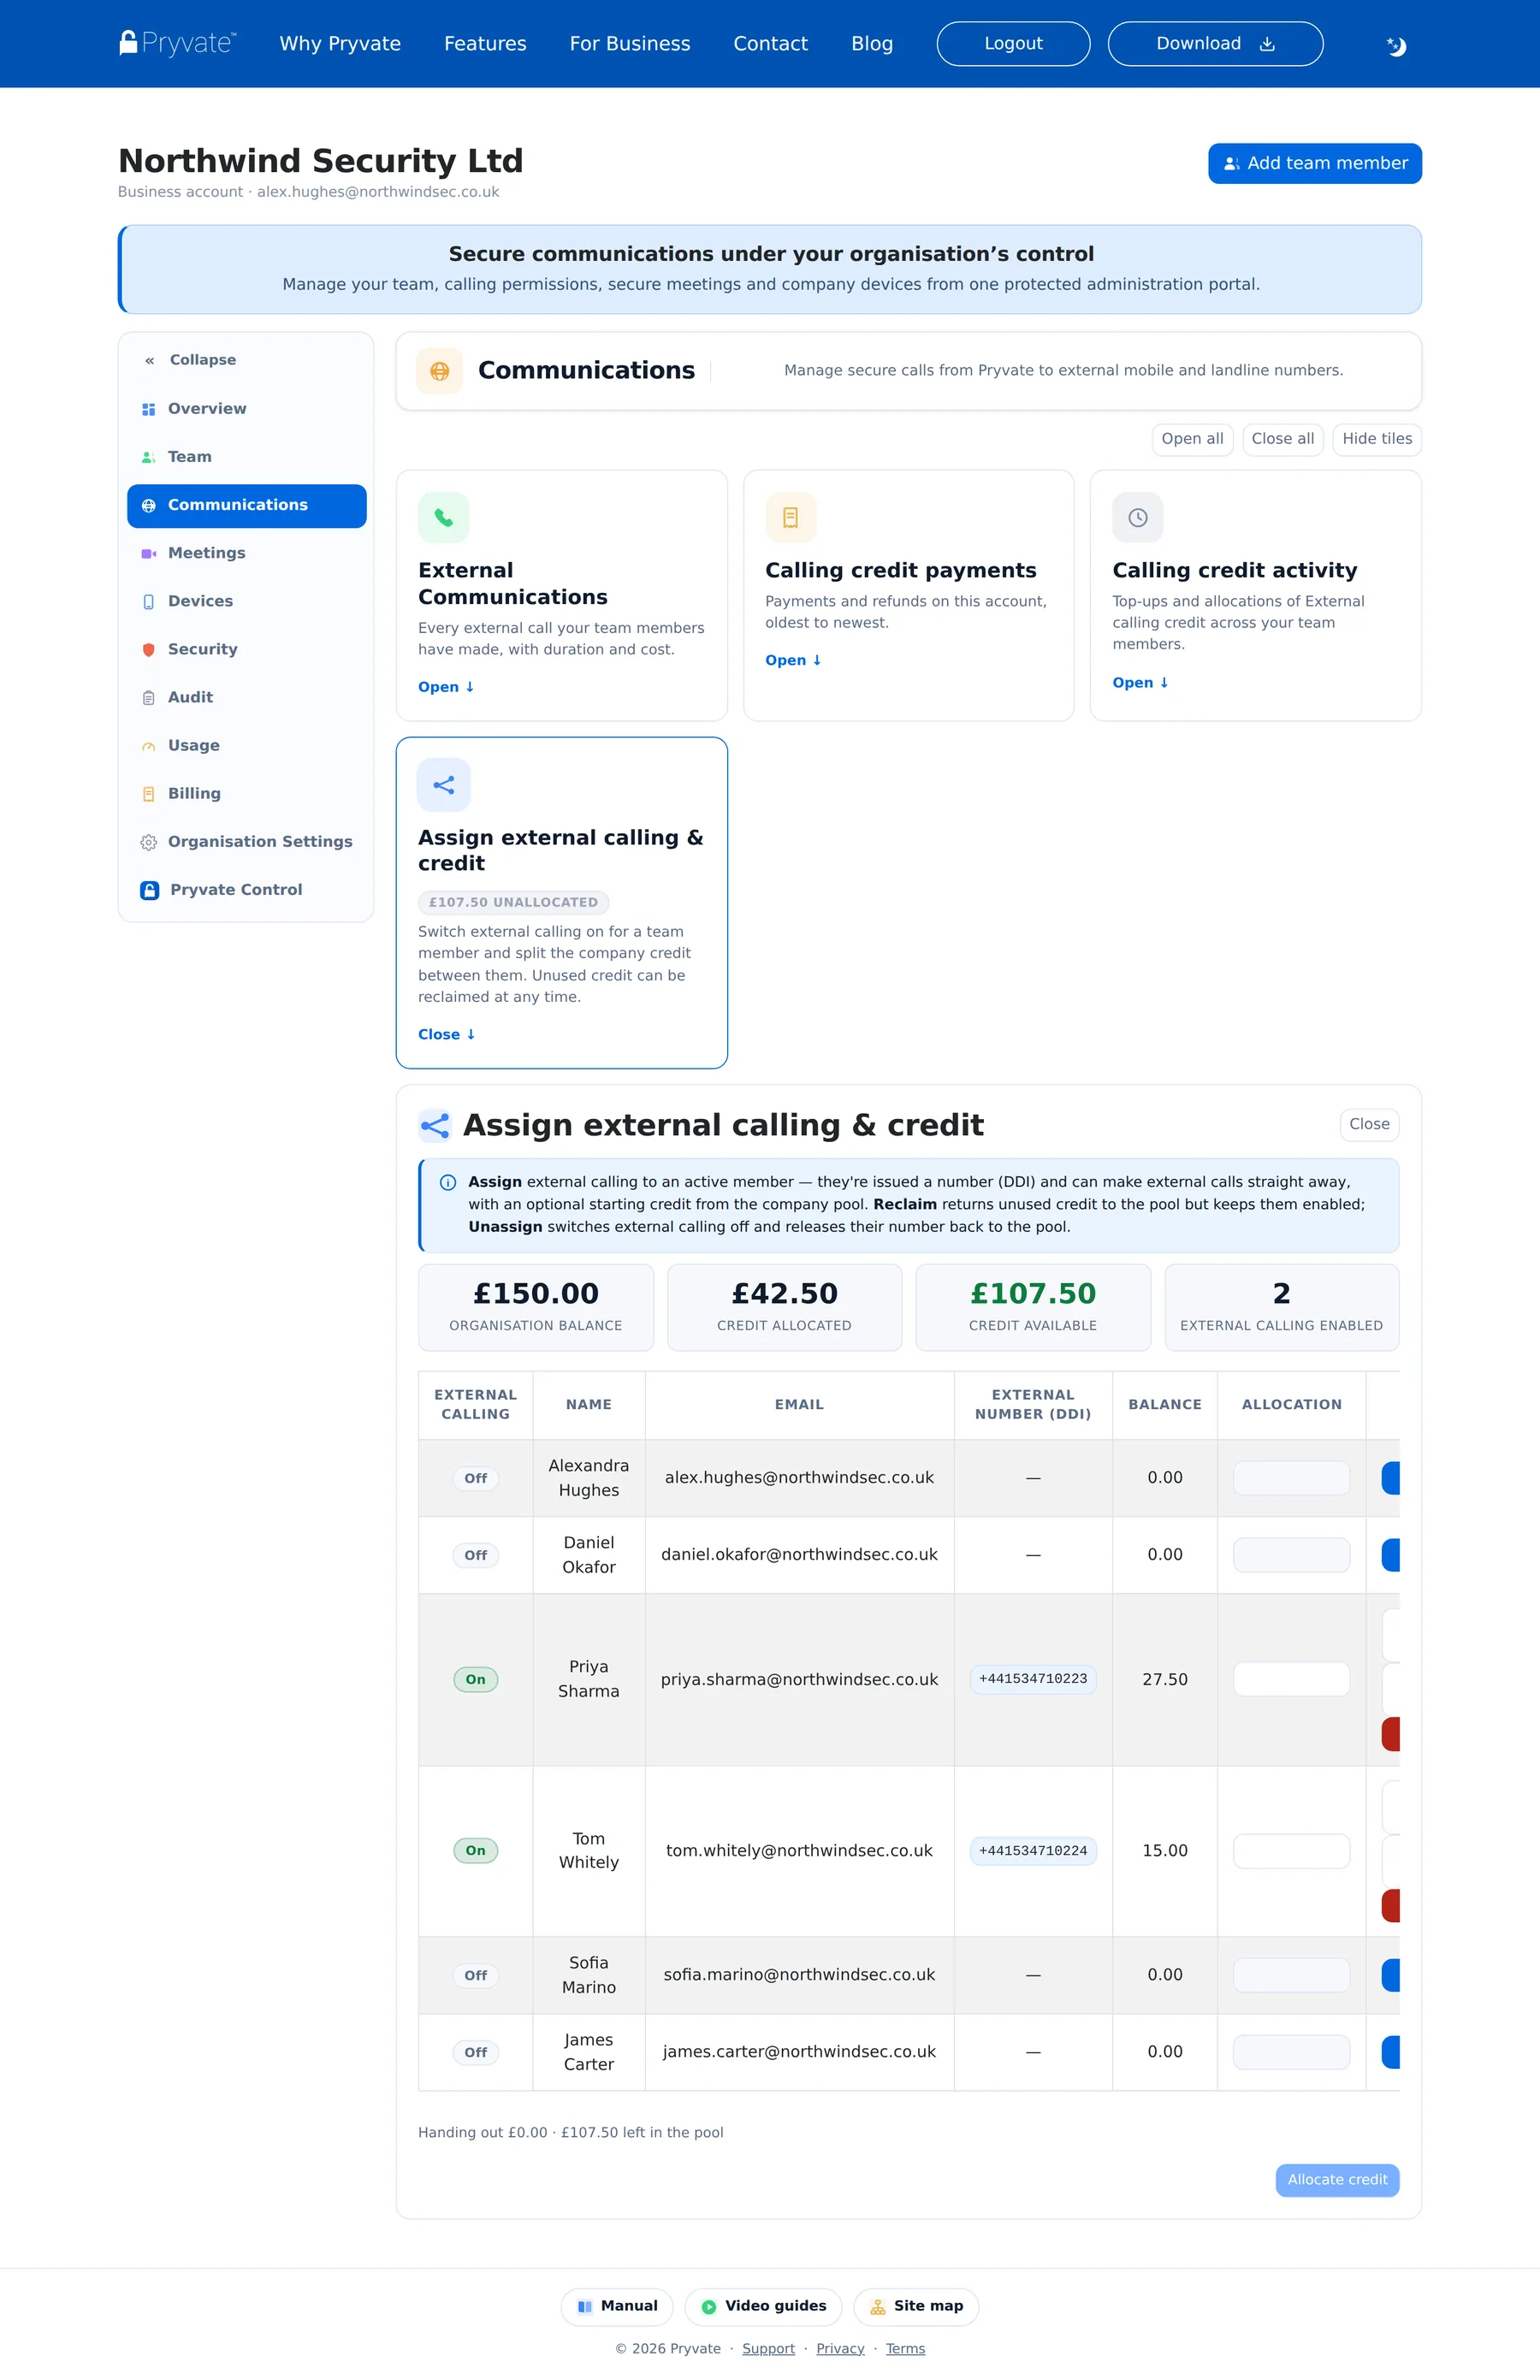Viewport: 1540px width, 2380px height.
Task: Toggle external calling for Daniel Okafor
Action: coord(475,1555)
